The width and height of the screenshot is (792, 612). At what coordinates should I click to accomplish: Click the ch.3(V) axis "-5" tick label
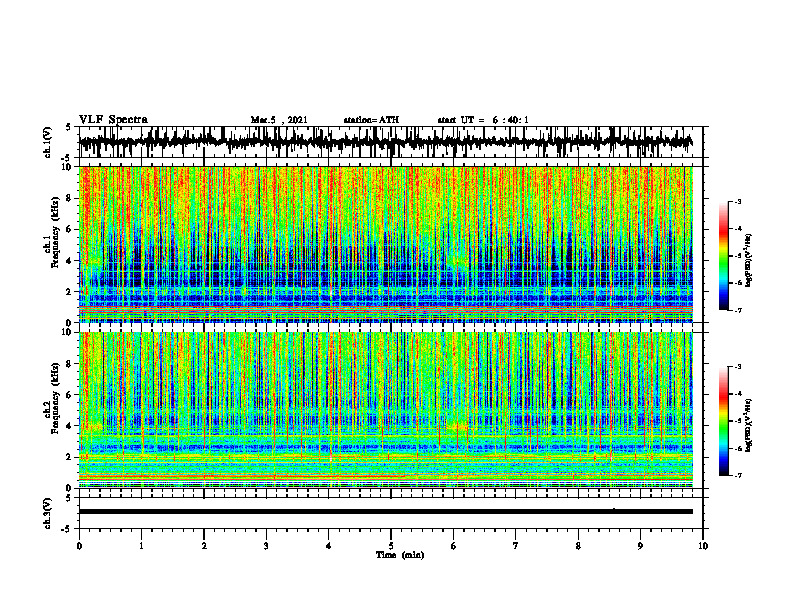(x=66, y=529)
